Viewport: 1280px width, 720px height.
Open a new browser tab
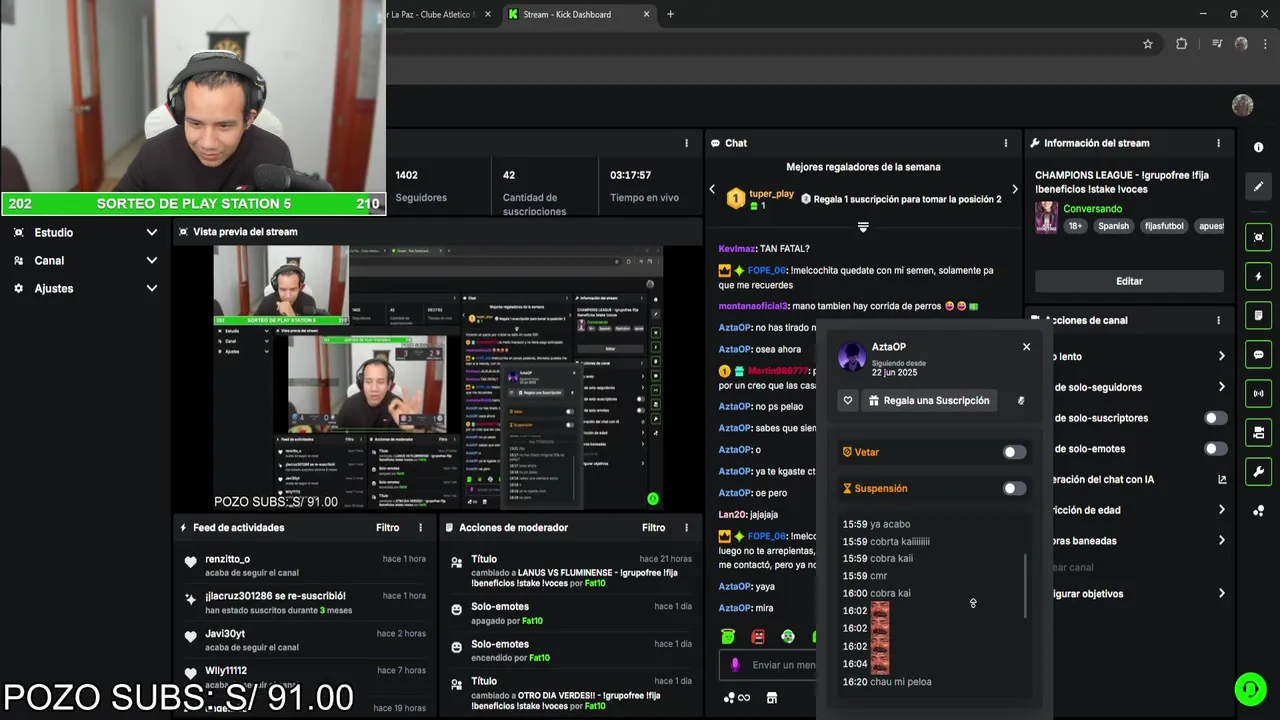[670, 14]
